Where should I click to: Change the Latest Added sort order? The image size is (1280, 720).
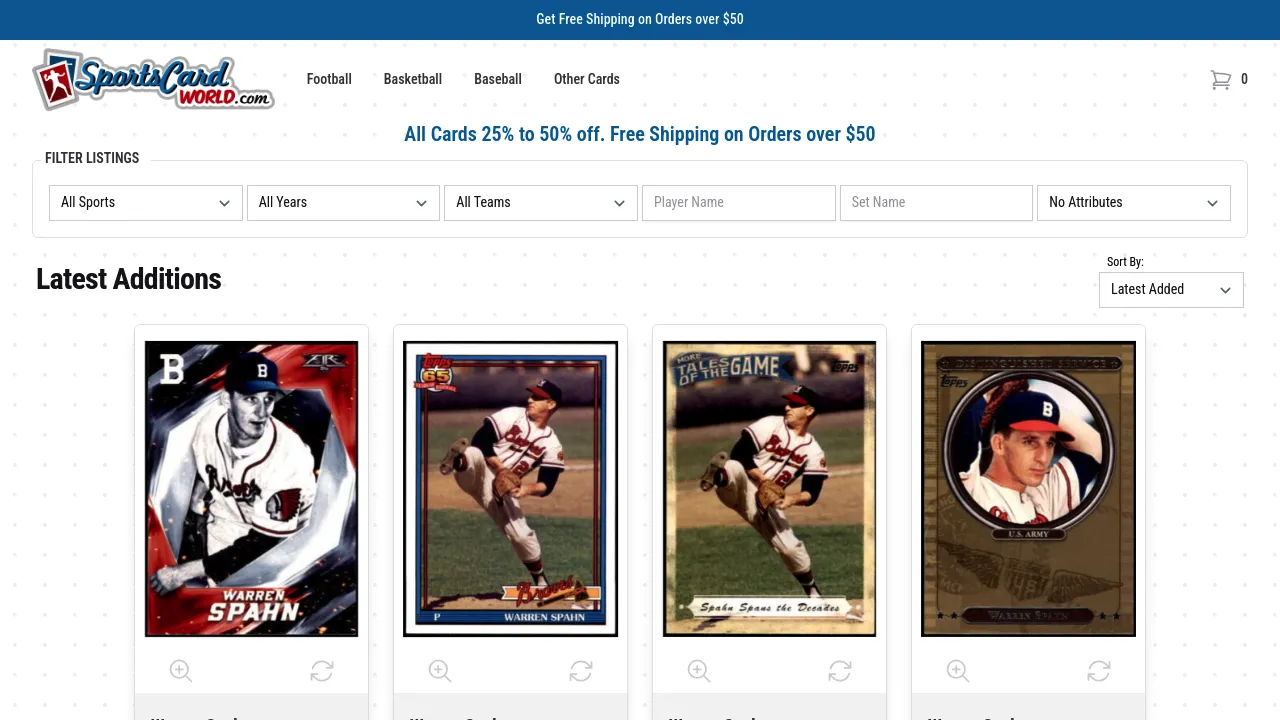click(x=1171, y=289)
